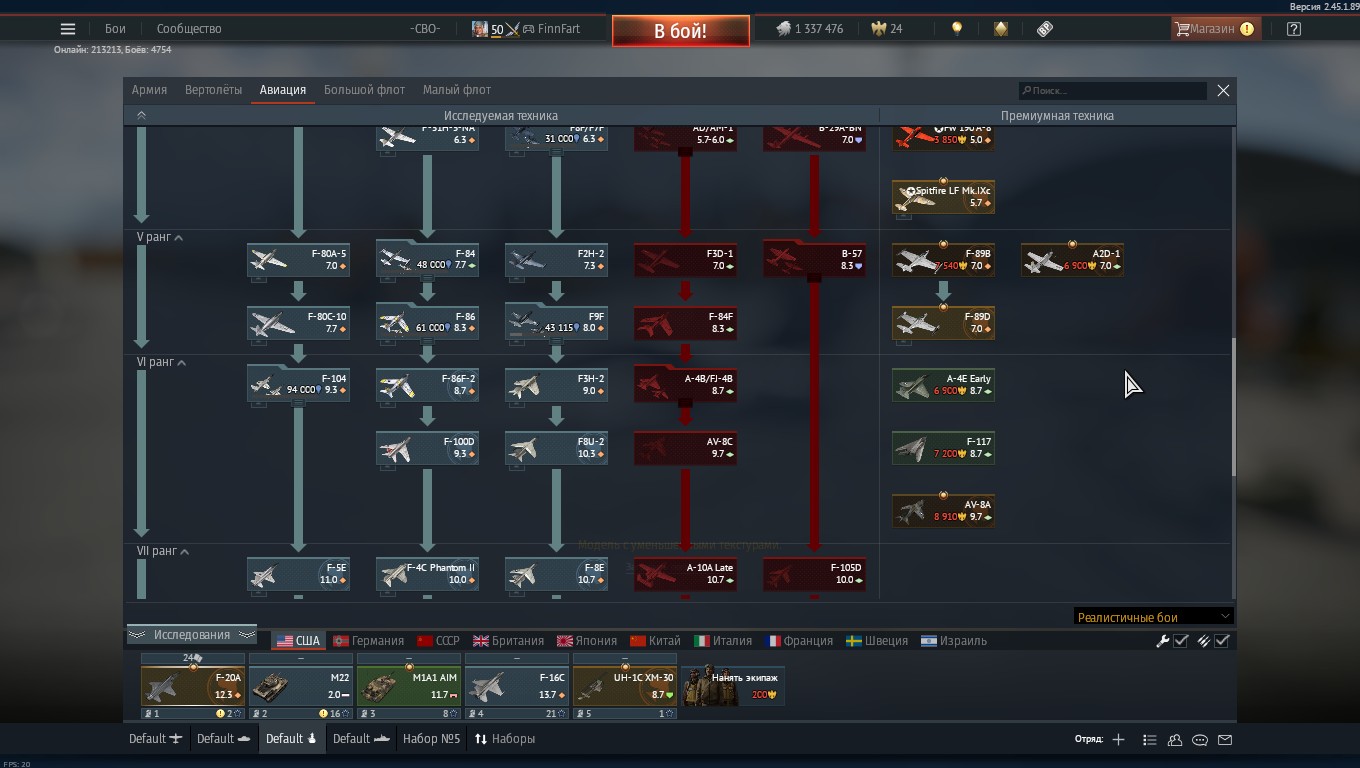Expand the bar above F-16C slot
1360x768 pixels.
[517, 658]
